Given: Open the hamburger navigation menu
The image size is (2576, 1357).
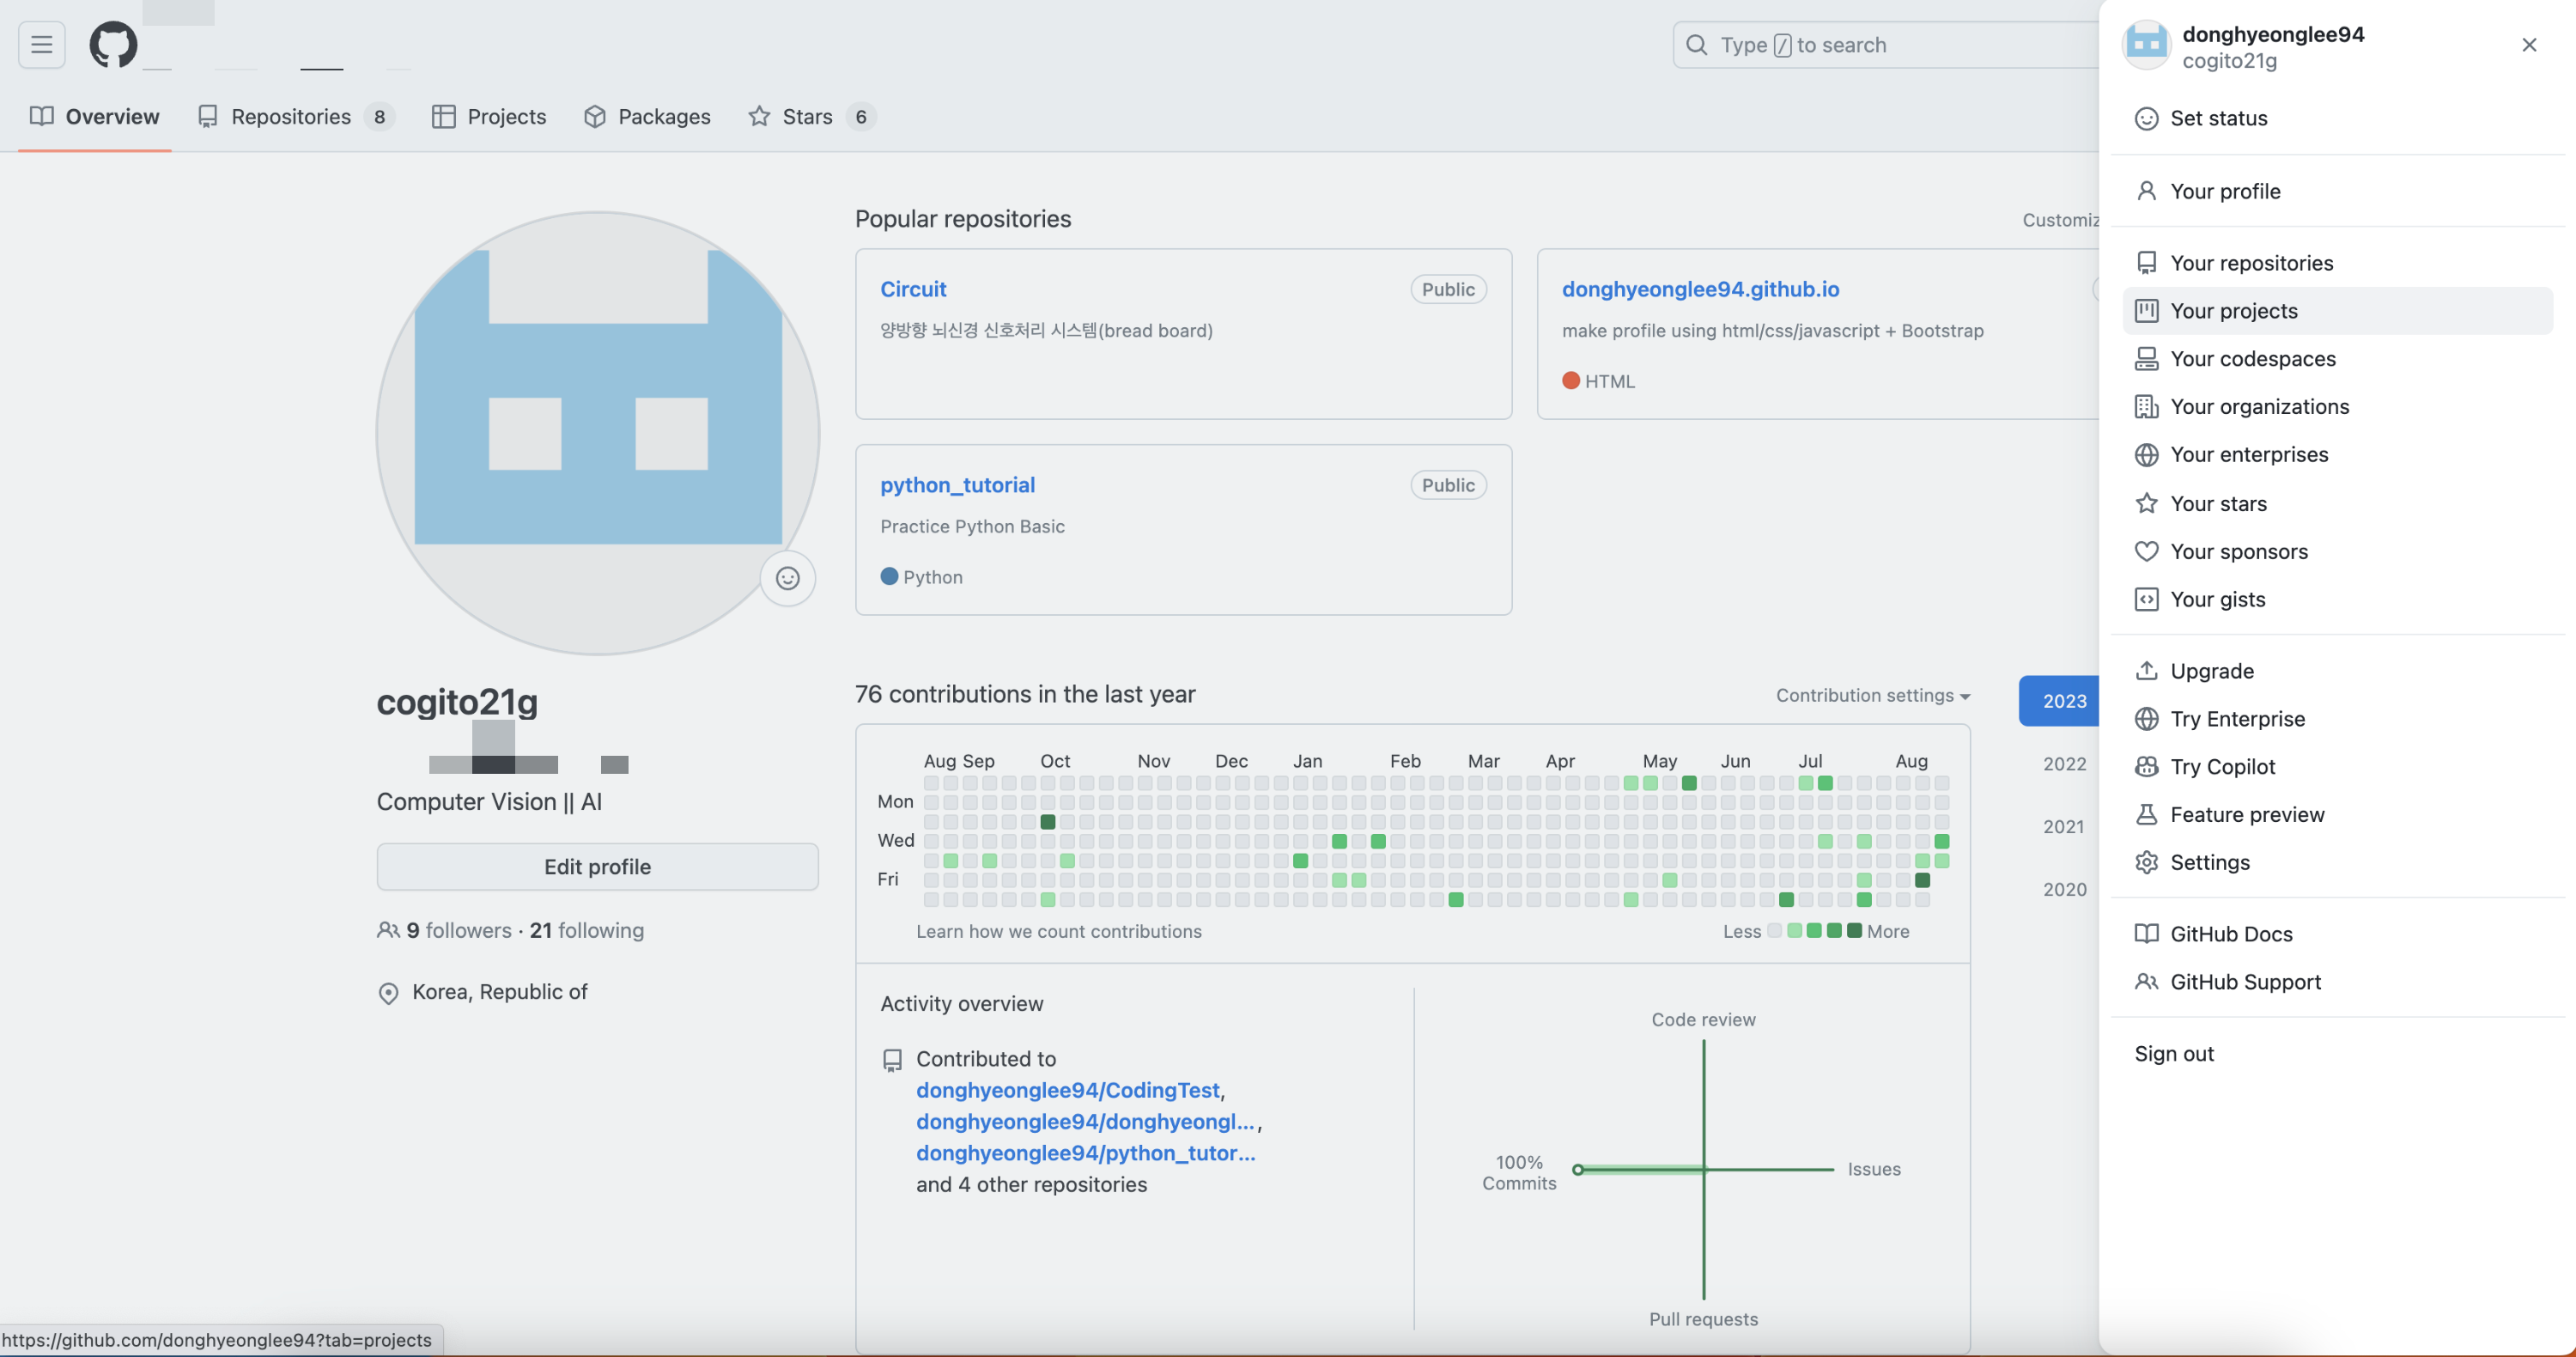Looking at the screenshot, I should pos(41,45).
